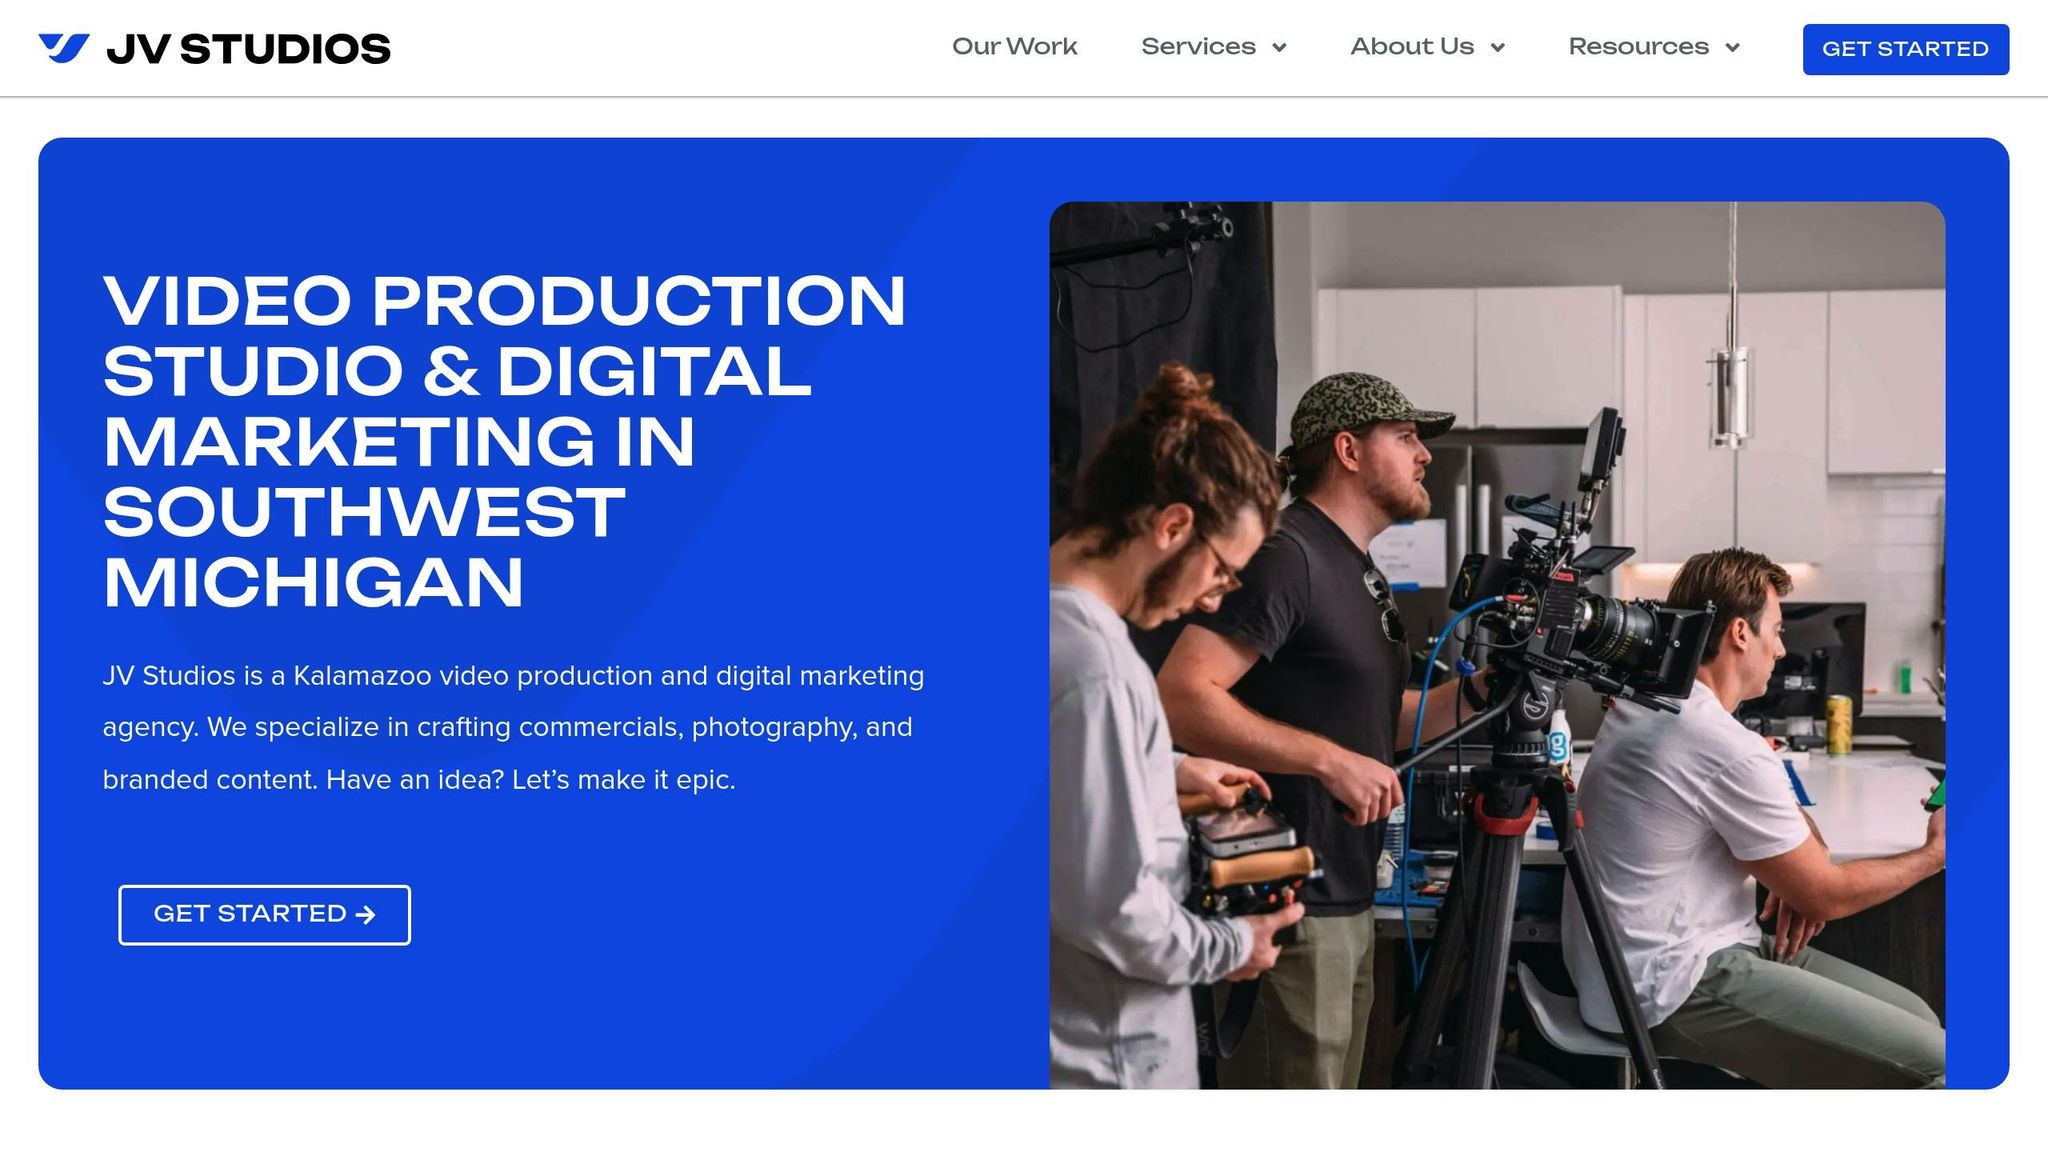Click the outlined GET STARTED button in the hero
Image resolution: width=2048 pixels, height=1152 pixels.
point(264,914)
